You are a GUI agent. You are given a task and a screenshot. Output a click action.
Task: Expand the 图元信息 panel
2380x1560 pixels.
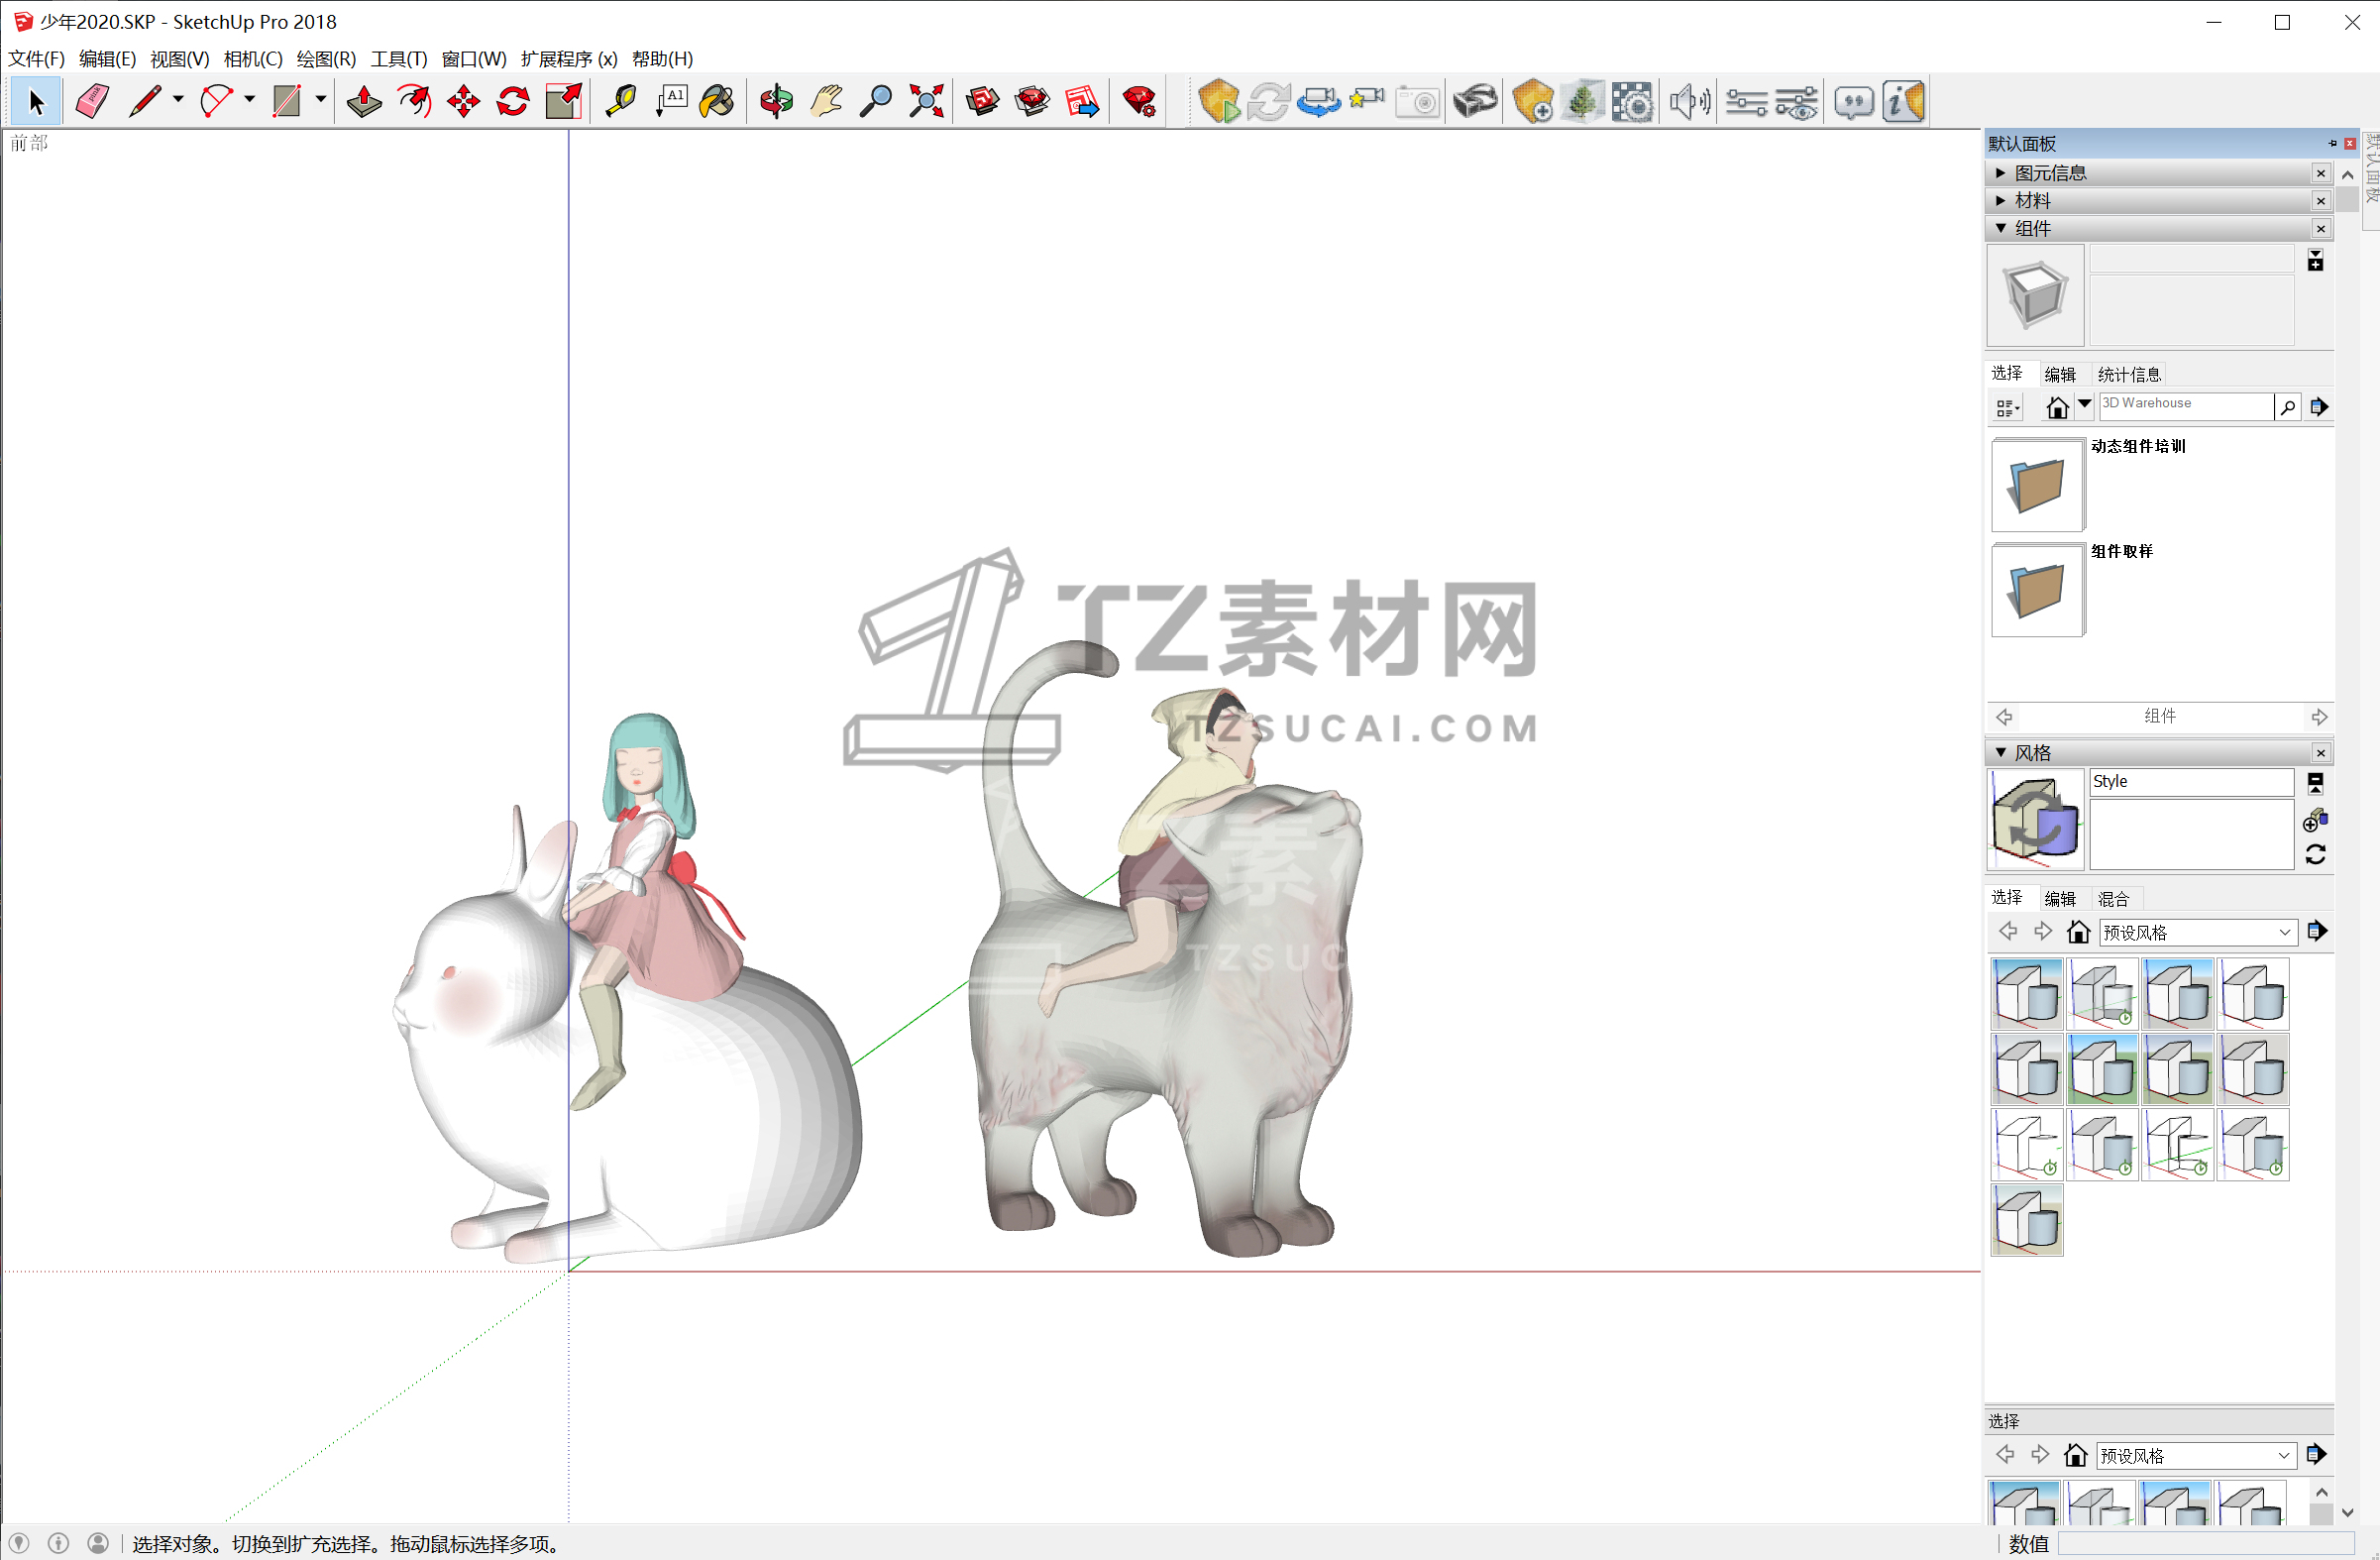coord(2051,173)
